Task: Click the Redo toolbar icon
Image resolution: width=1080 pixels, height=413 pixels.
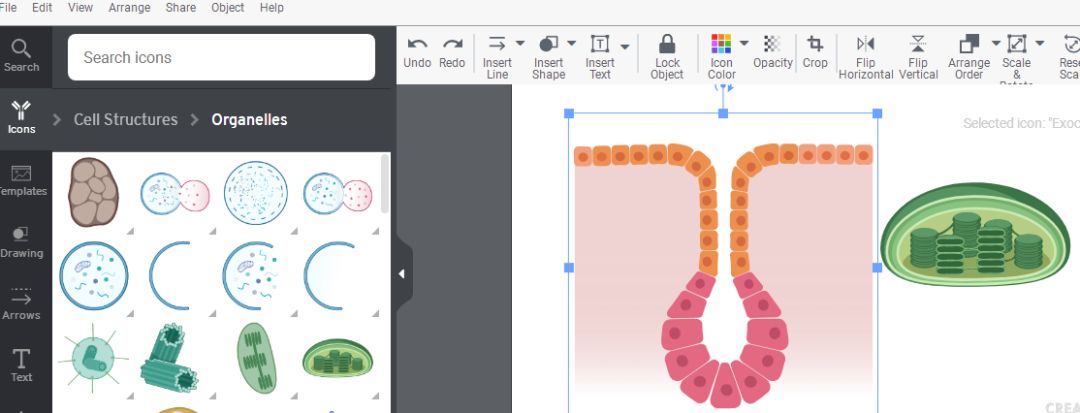Action: click(x=452, y=44)
